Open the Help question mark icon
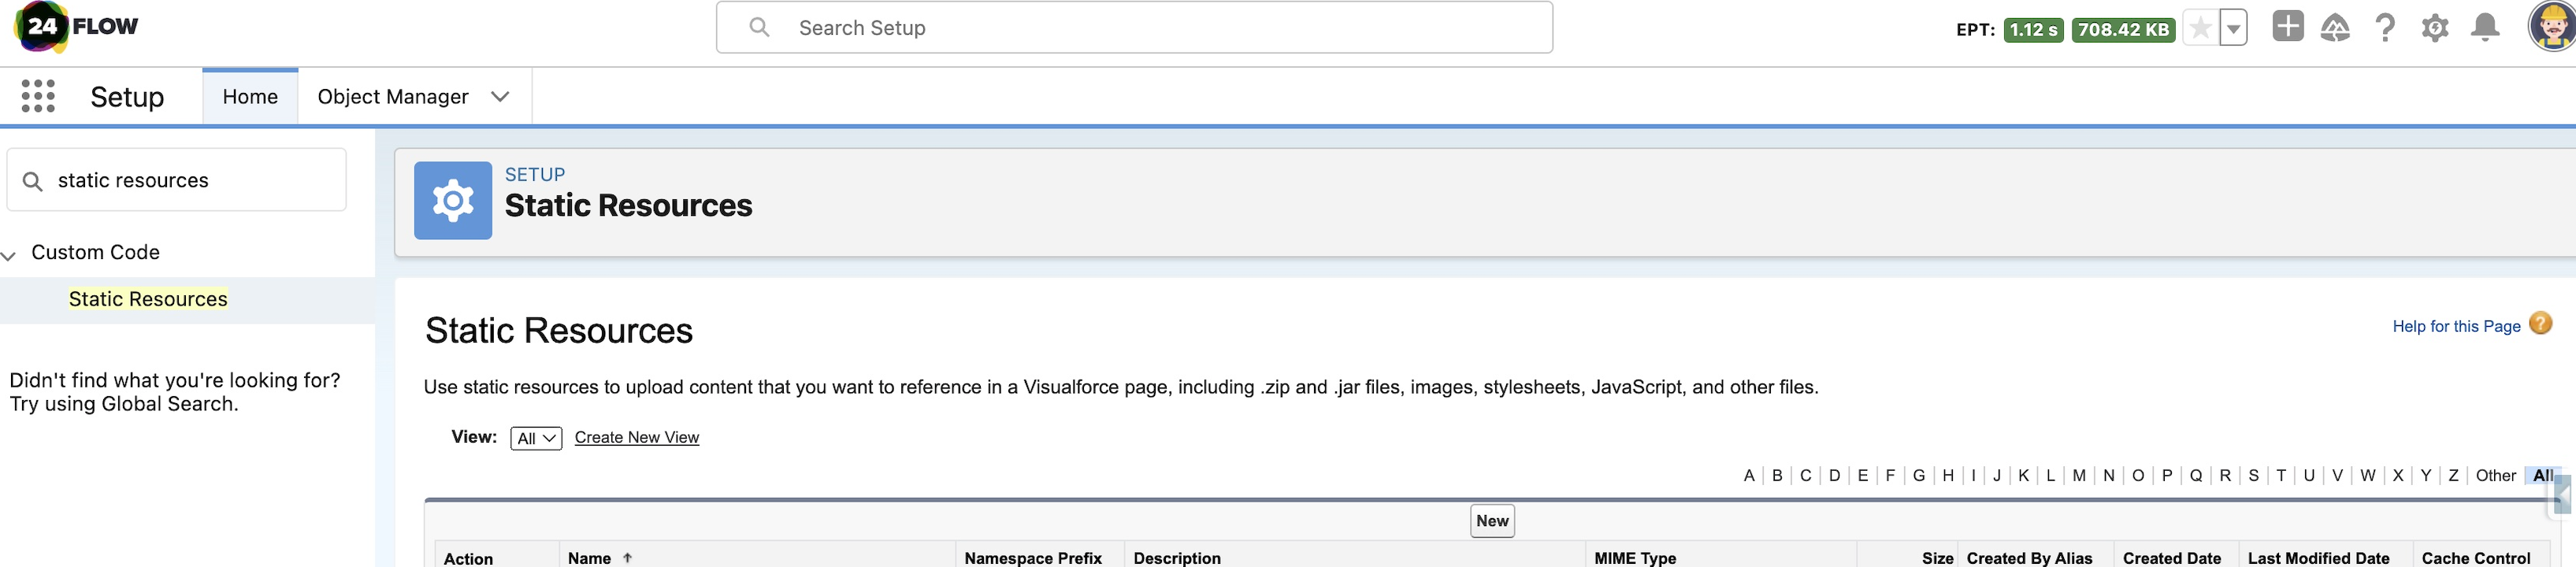The image size is (2576, 567). coord(2385,28)
